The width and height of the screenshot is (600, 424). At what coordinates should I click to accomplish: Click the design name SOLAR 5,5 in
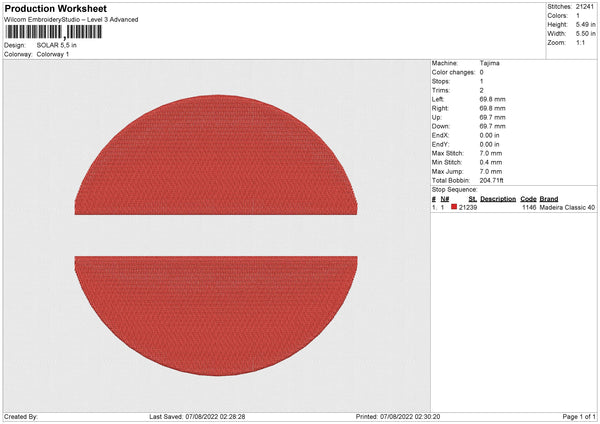(x=56, y=45)
